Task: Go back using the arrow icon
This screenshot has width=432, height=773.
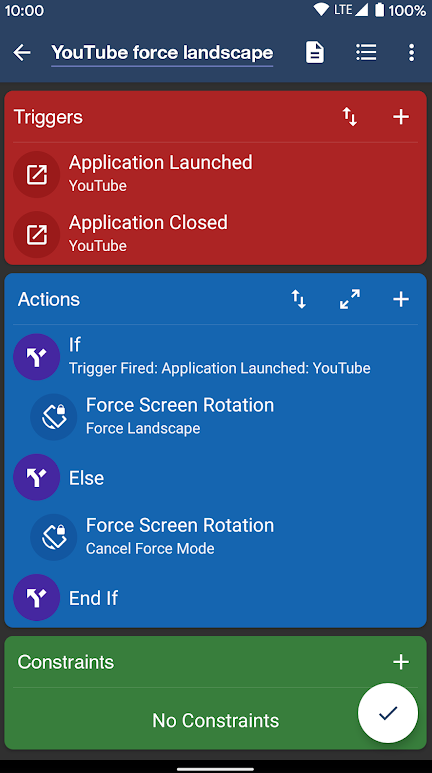Action: [x=22, y=52]
